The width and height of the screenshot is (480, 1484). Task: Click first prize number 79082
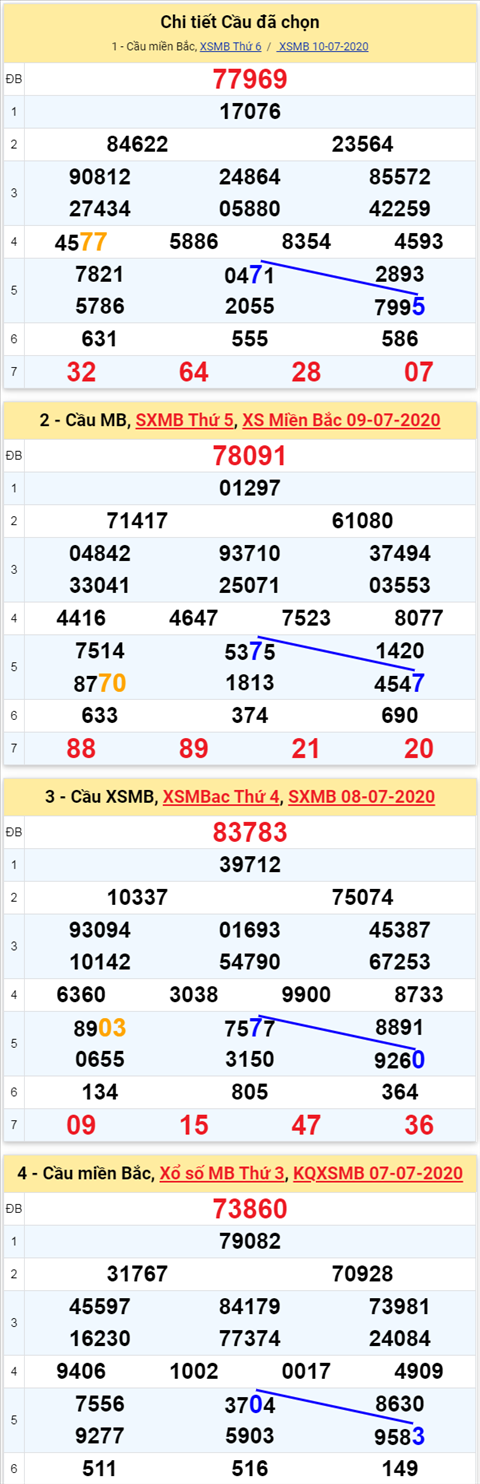point(250,1239)
